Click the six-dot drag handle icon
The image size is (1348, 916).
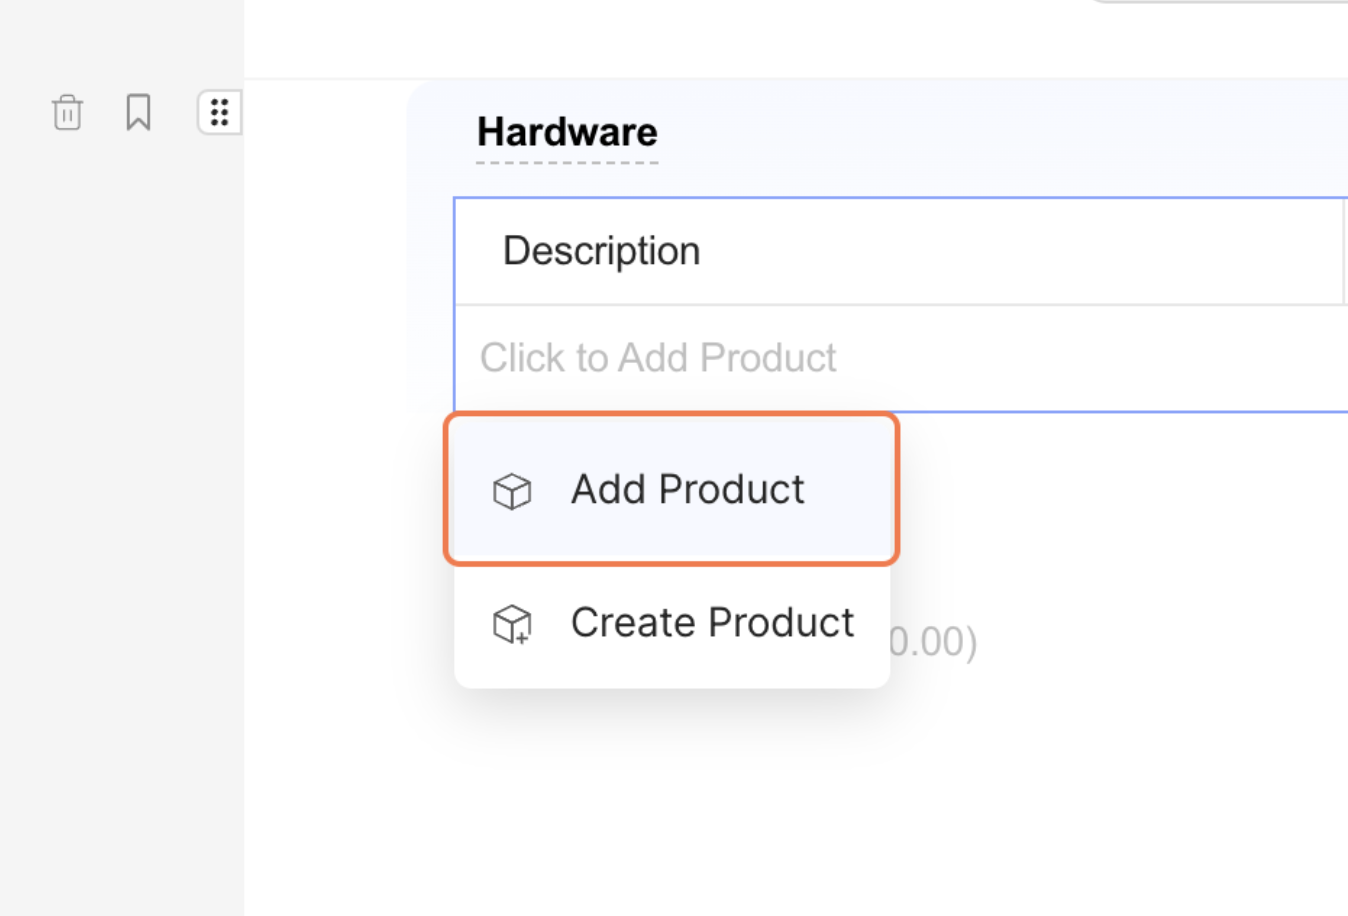pyautogui.click(x=219, y=112)
